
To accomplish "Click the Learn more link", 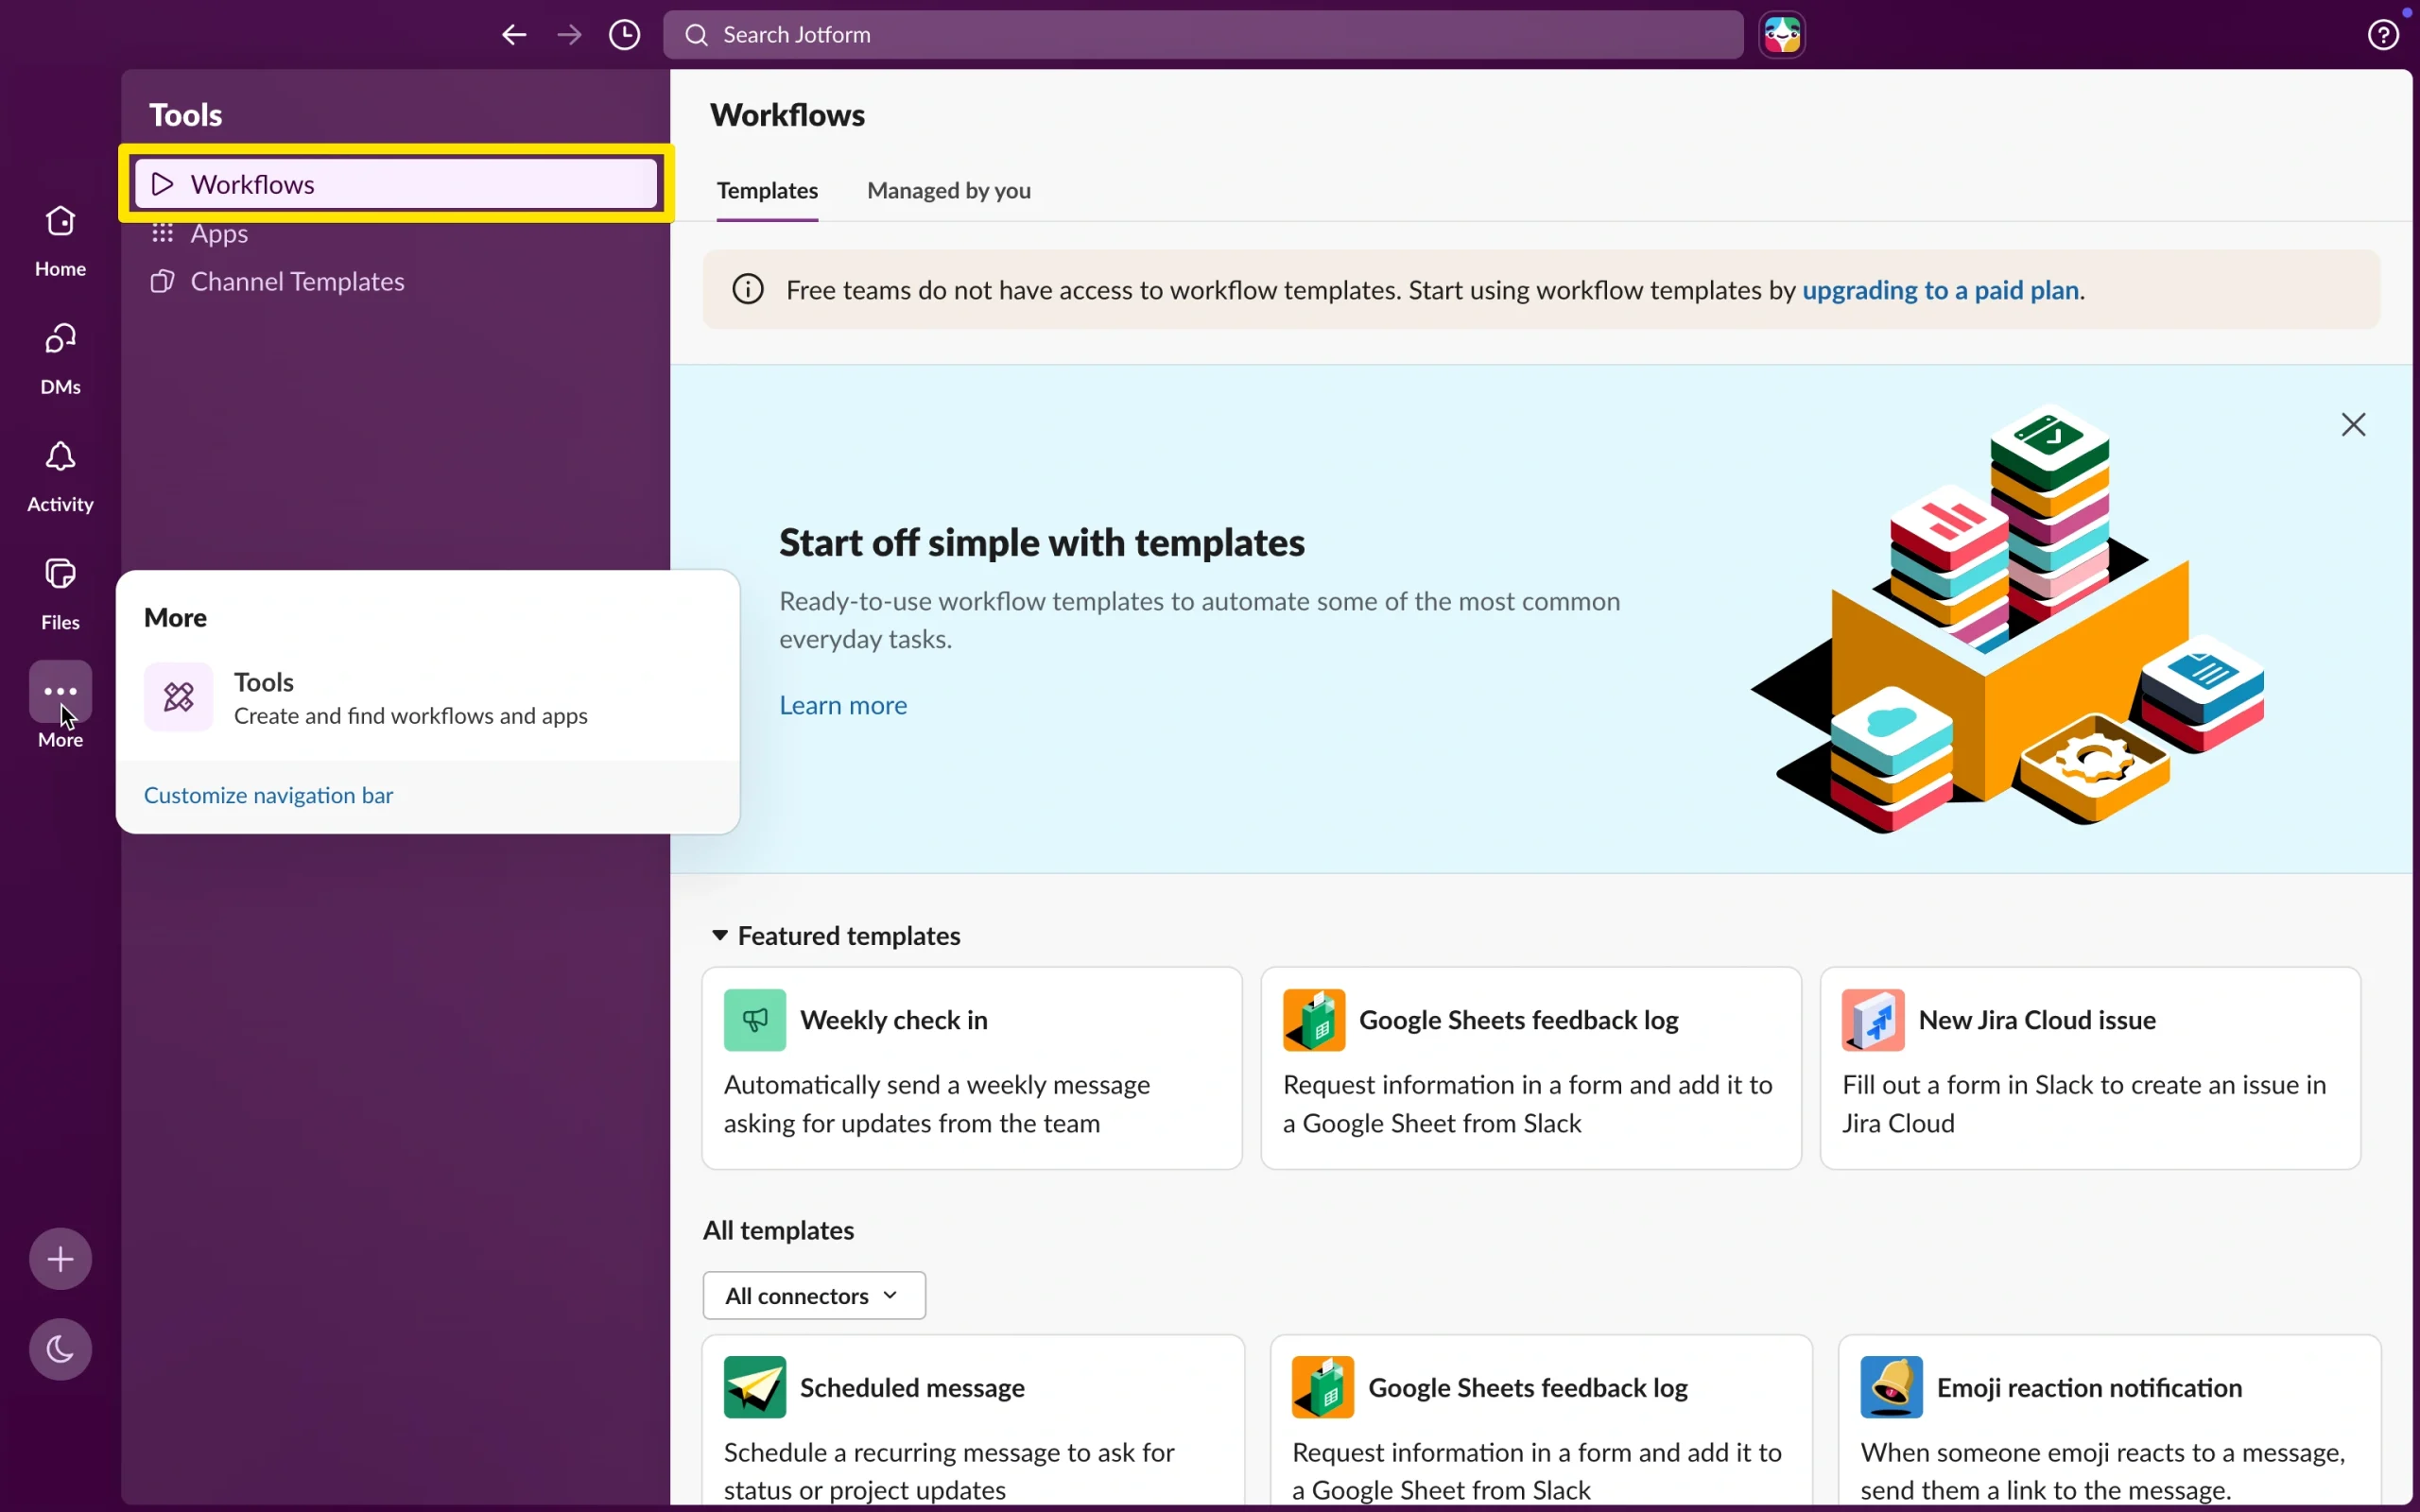I will 843,705.
